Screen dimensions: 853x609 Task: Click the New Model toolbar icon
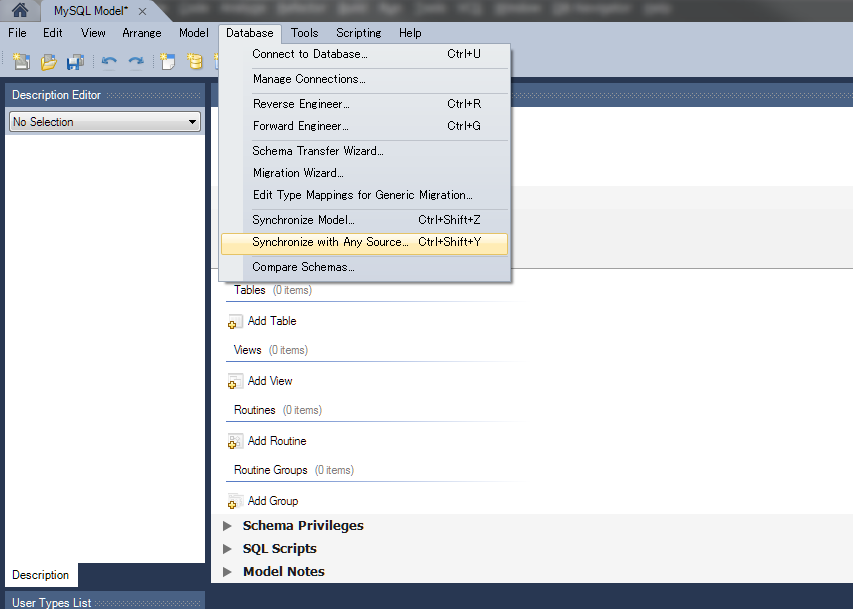(21, 61)
